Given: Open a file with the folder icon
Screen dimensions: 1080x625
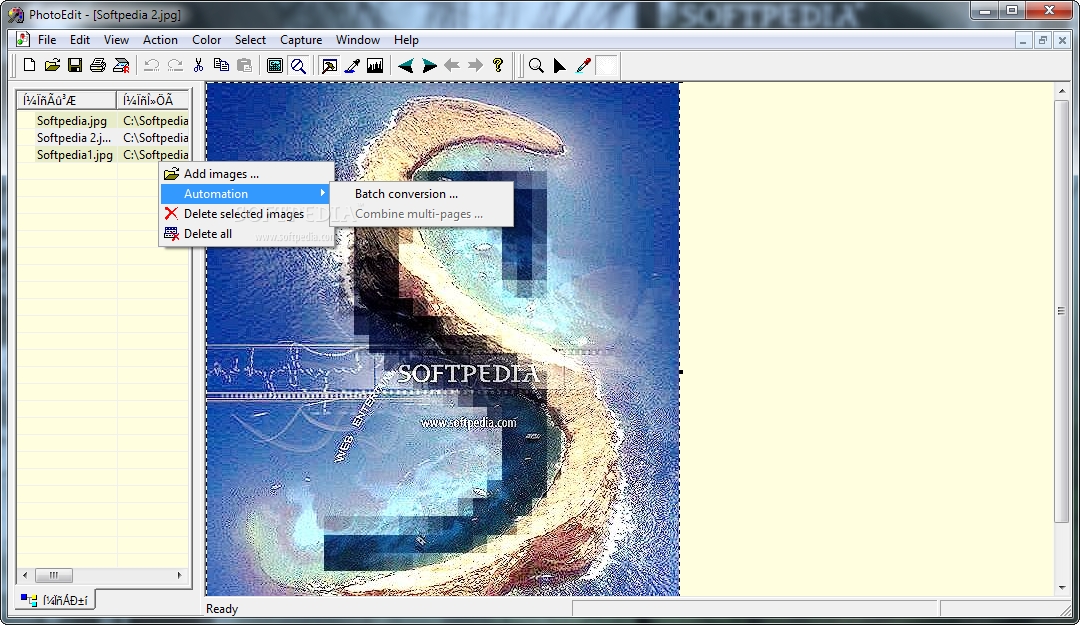Looking at the screenshot, I should coord(52,65).
